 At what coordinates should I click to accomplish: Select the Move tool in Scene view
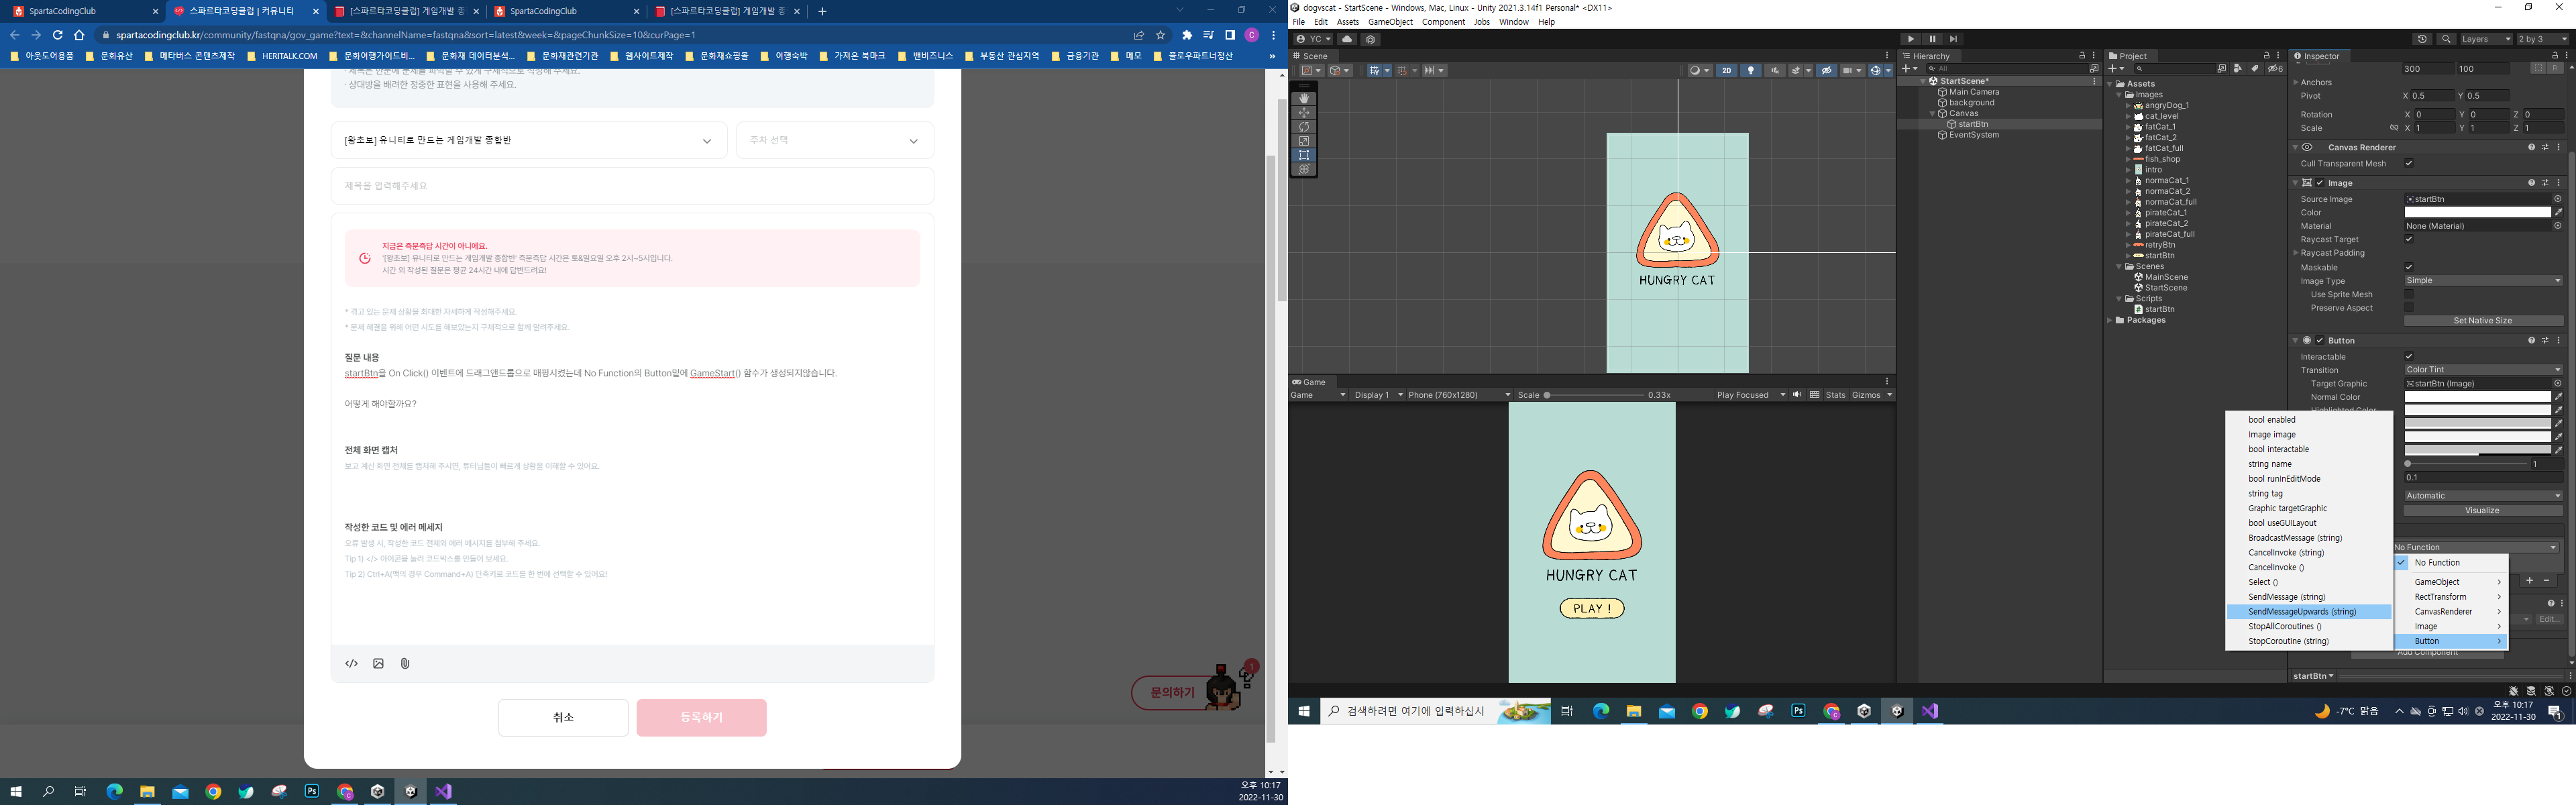[x=1303, y=113]
